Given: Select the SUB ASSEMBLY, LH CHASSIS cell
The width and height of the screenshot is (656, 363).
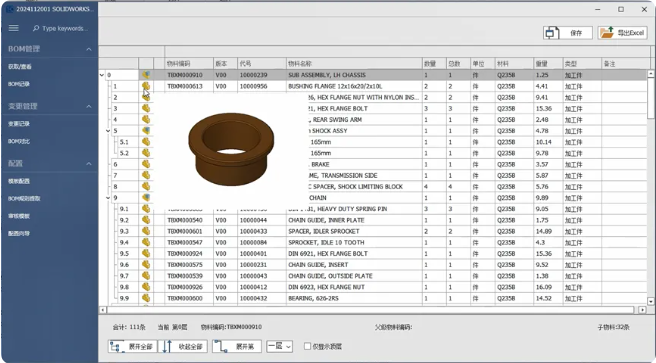Looking at the screenshot, I should coord(354,75).
